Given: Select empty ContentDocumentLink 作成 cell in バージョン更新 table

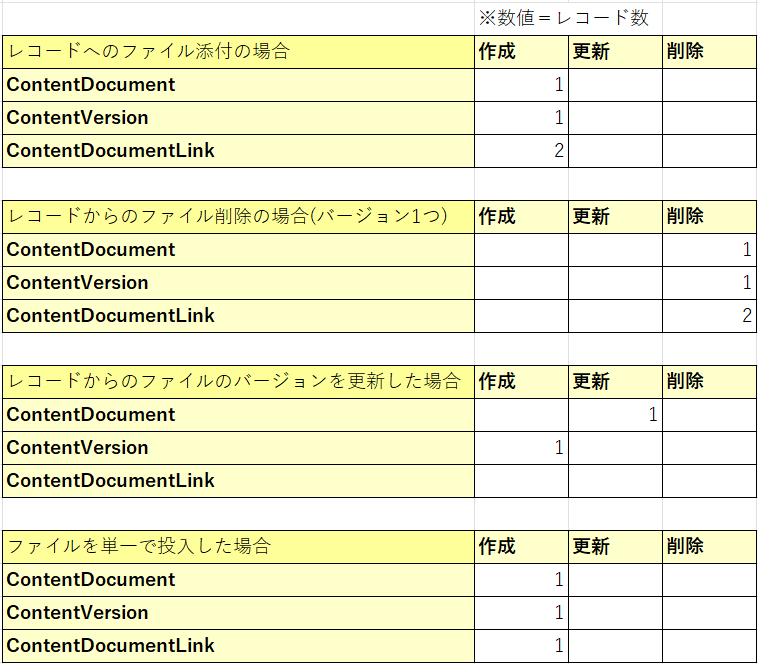Looking at the screenshot, I should tap(521, 481).
